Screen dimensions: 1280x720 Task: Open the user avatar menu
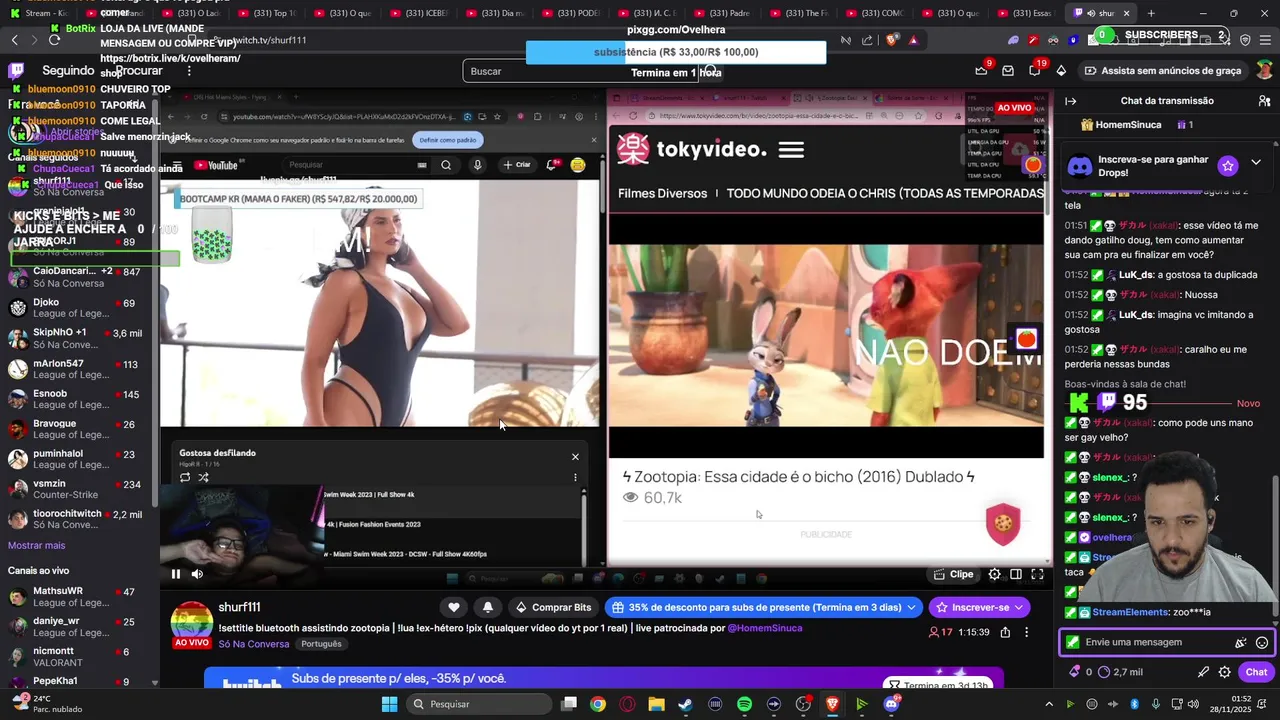pos(1264,71)
